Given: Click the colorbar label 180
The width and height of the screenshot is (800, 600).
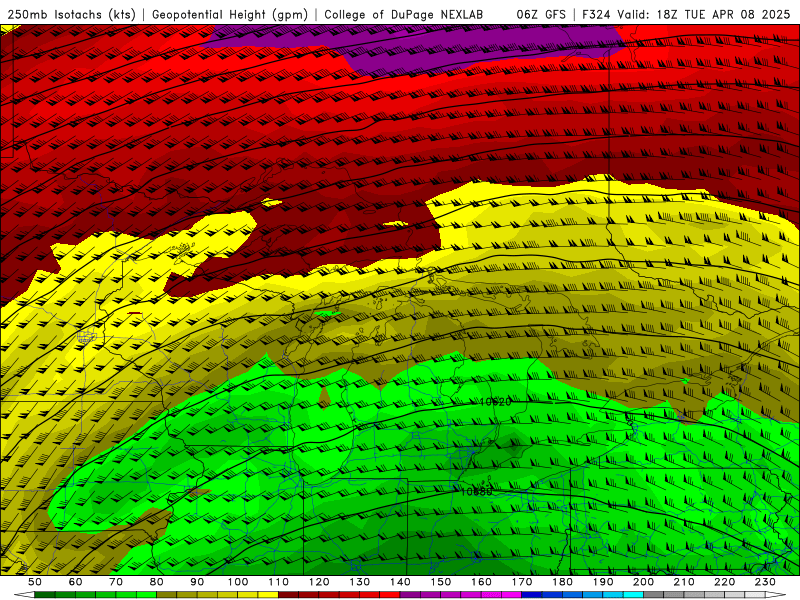Looking at the screenshot, I should [562, 582].
